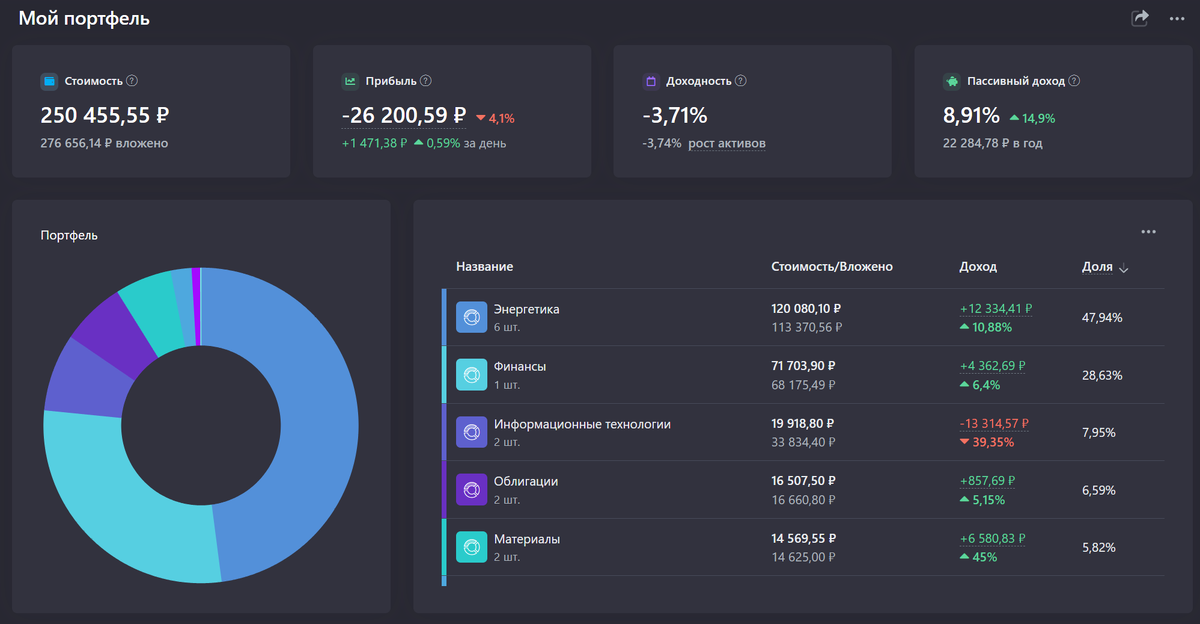Click the Облигации sector icon

pos(471,489)
